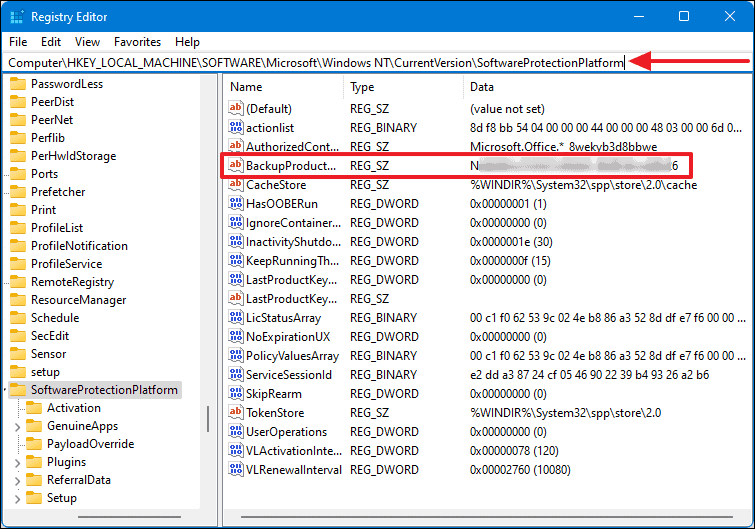This screenshot has height=529, width=755.
Task: Expand the GenuineApps subkey
Action: click(x=17, y=426)
